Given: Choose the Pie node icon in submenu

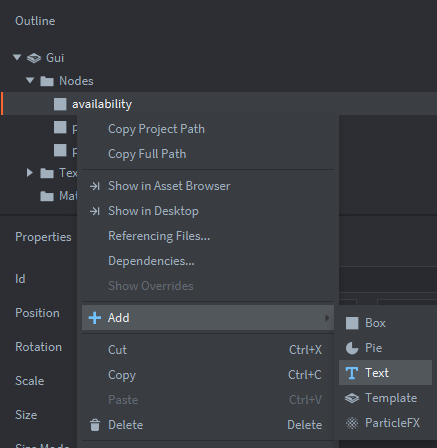Looking at the screenshot, I should pyautogui.click(x=352, y=348).
